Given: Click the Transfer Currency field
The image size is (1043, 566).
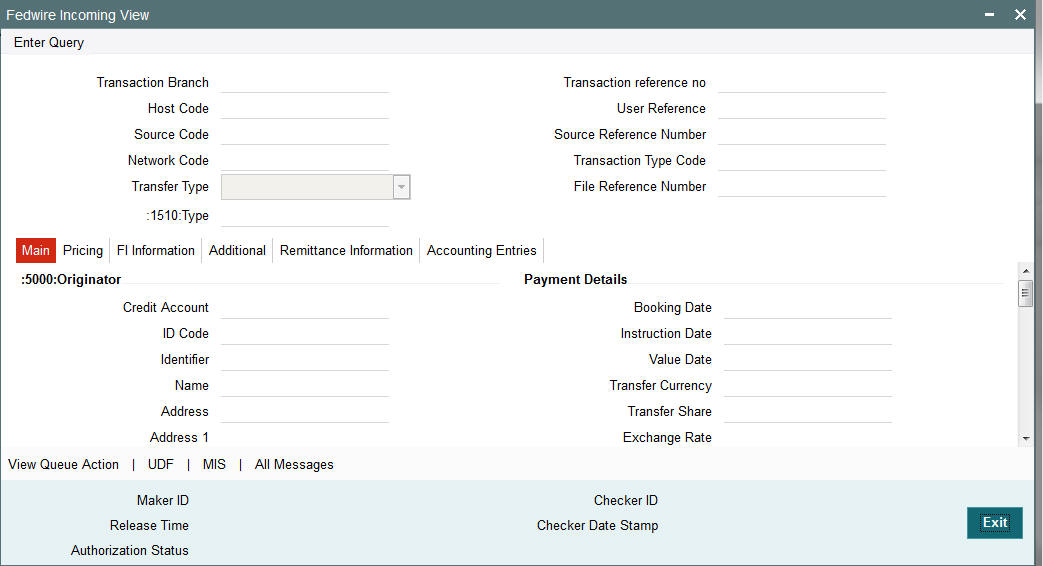Looking at the screenshot, I should 808,386.
